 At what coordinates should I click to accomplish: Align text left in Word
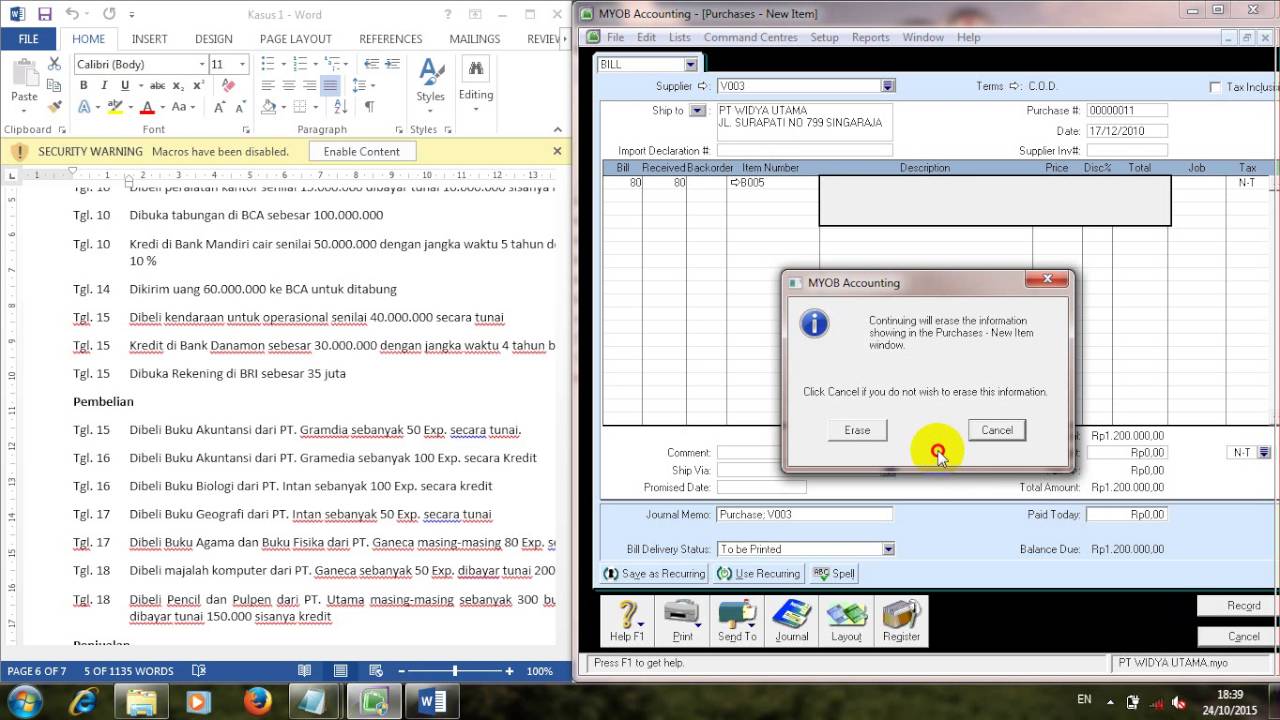tap(268, 86)
